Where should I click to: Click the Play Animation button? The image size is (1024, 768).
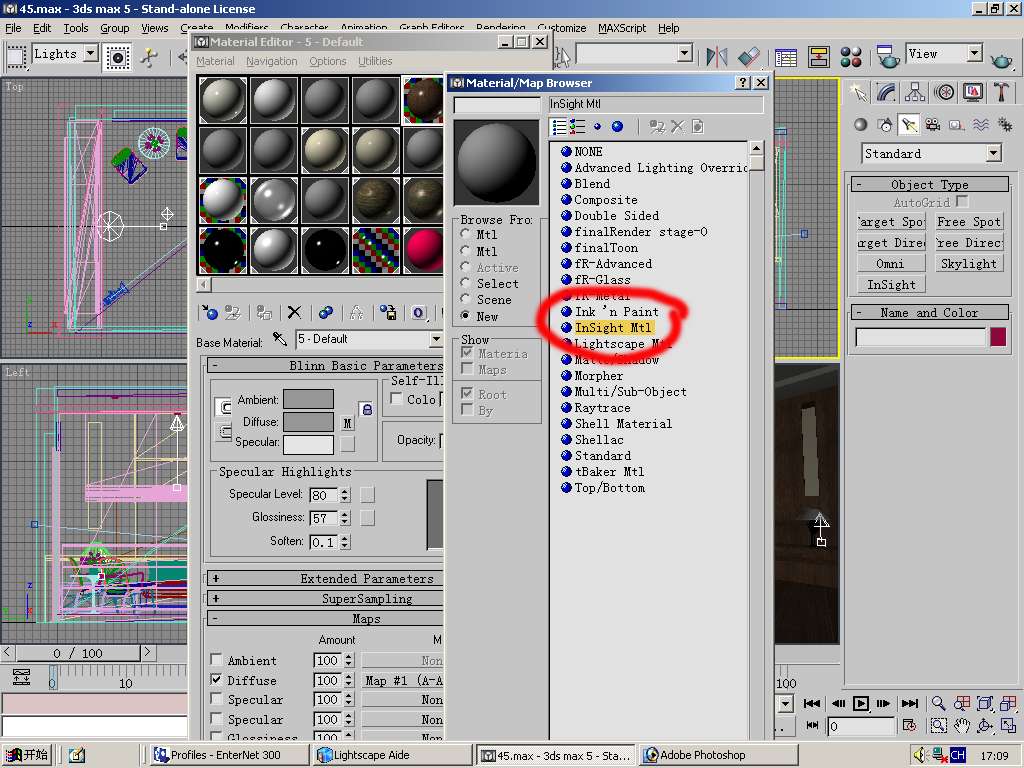click(x=861, y=703)
